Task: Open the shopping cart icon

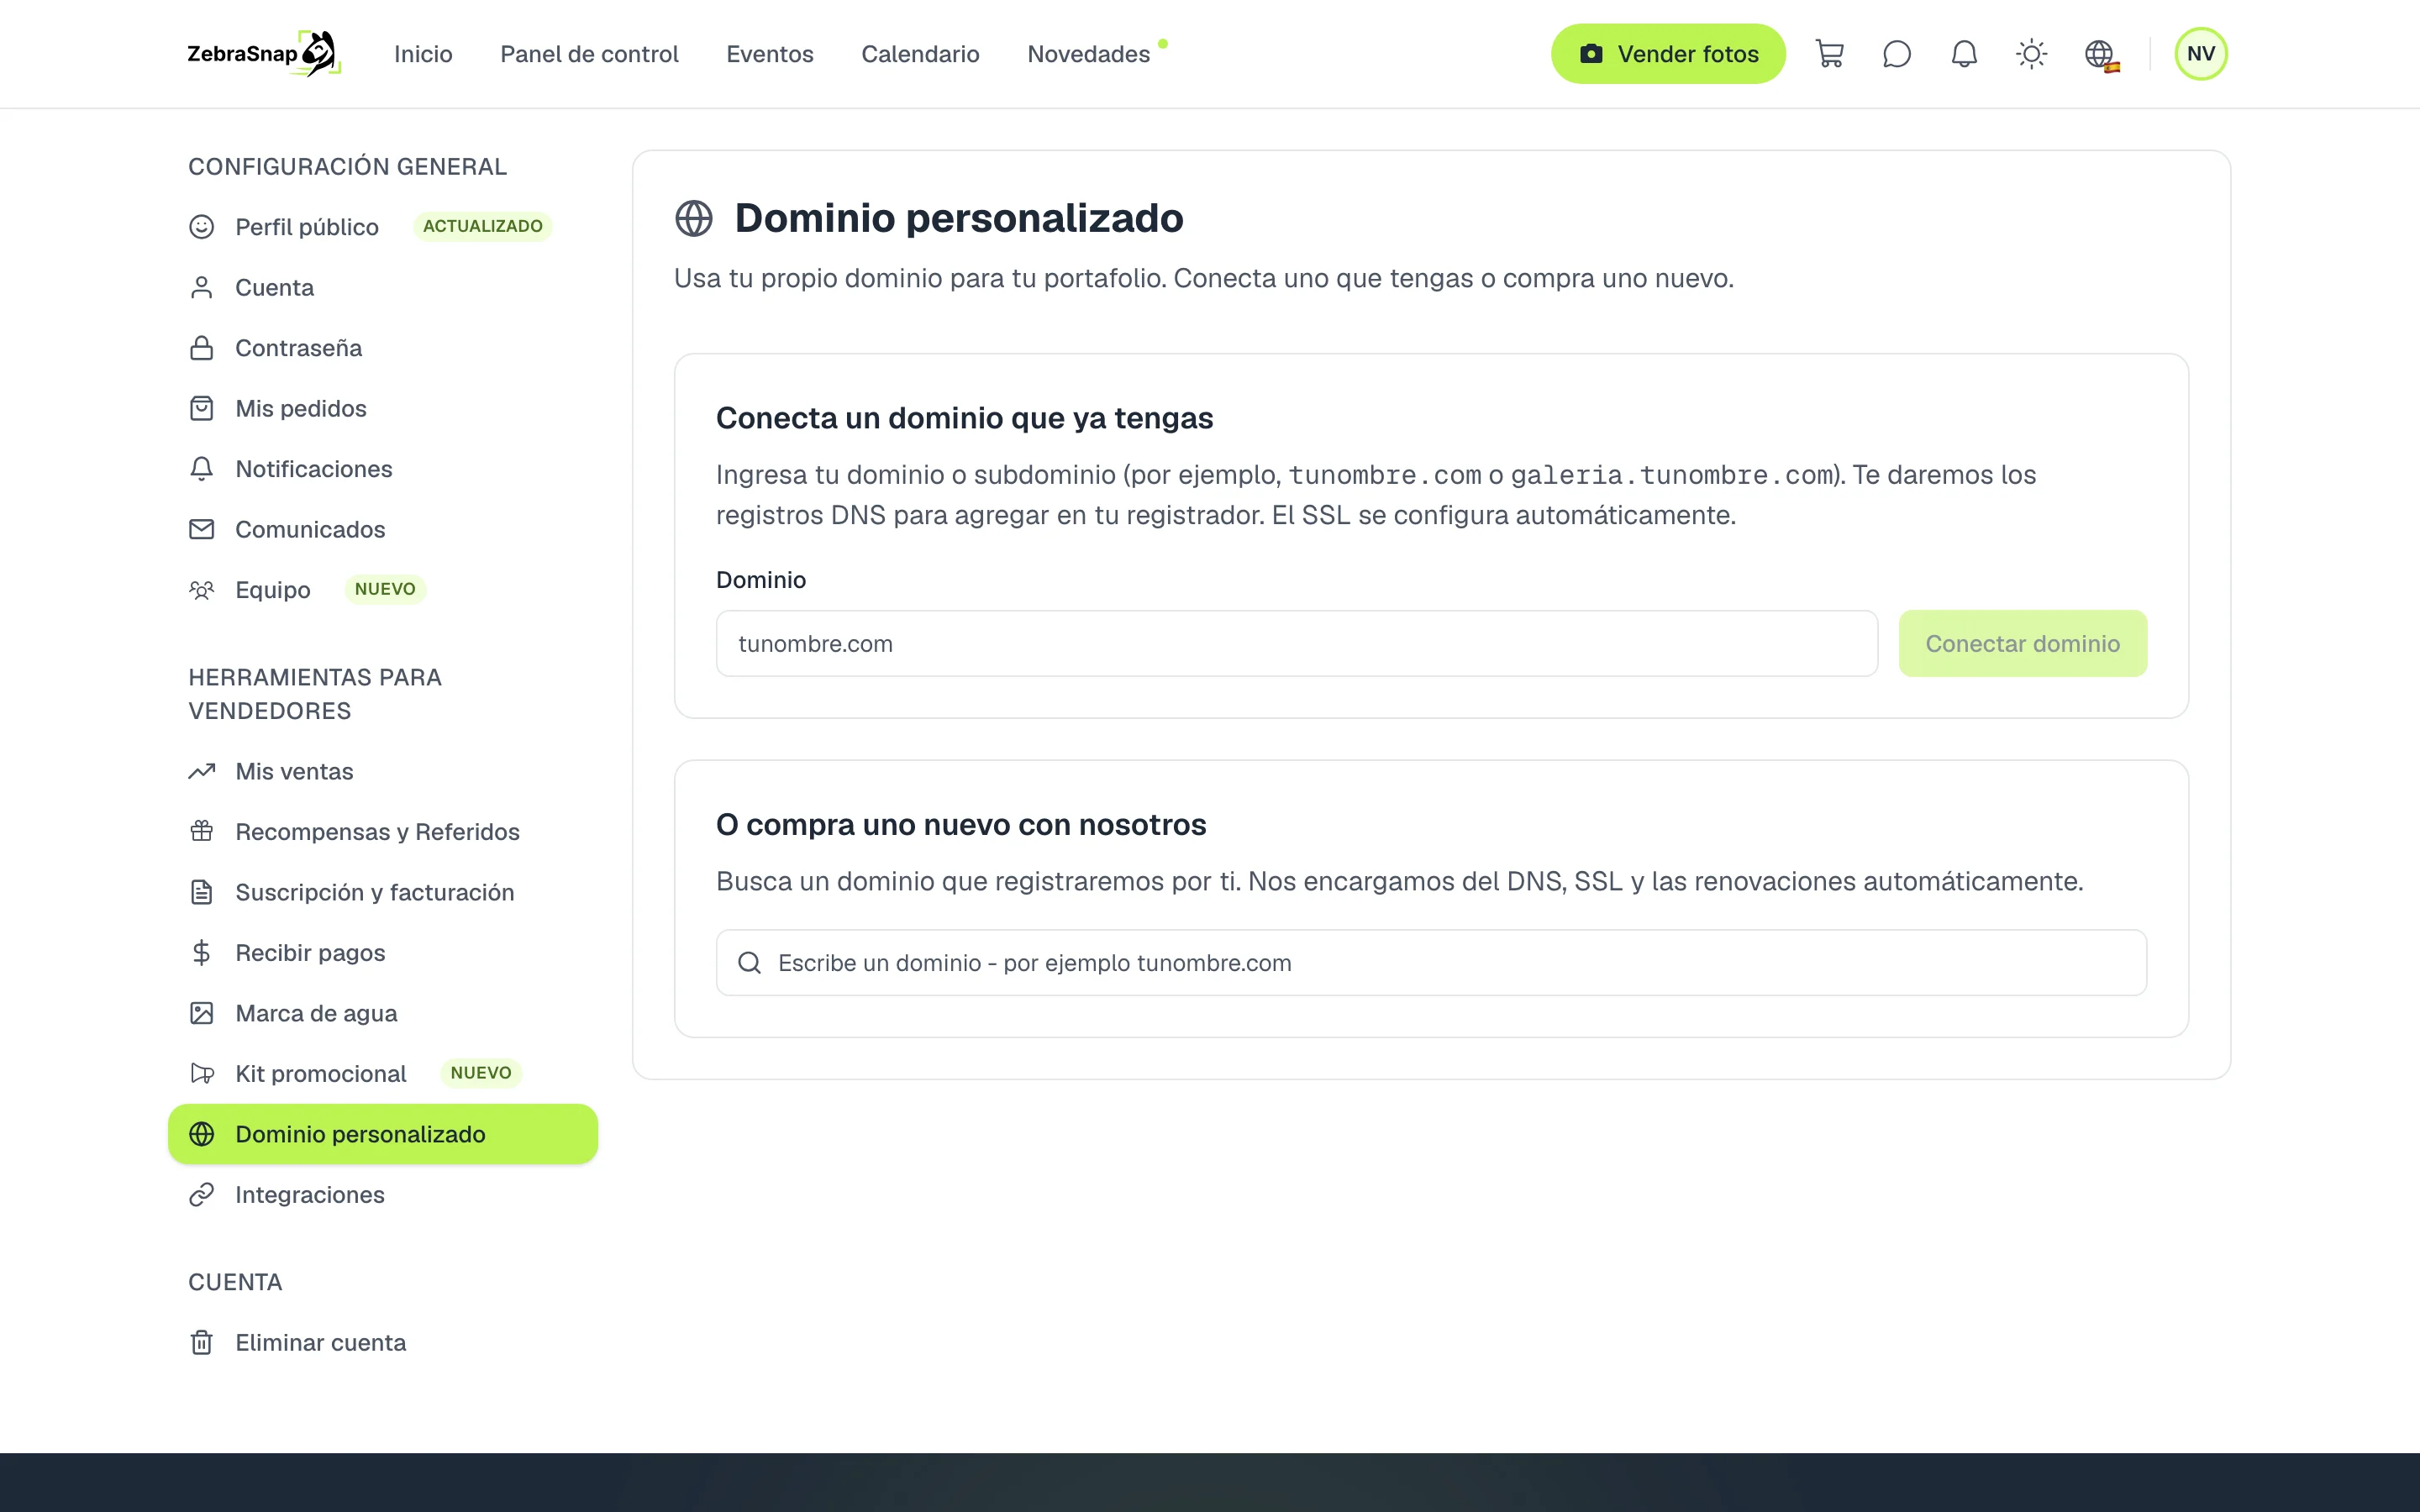Action: click(x=1829, y=54)
